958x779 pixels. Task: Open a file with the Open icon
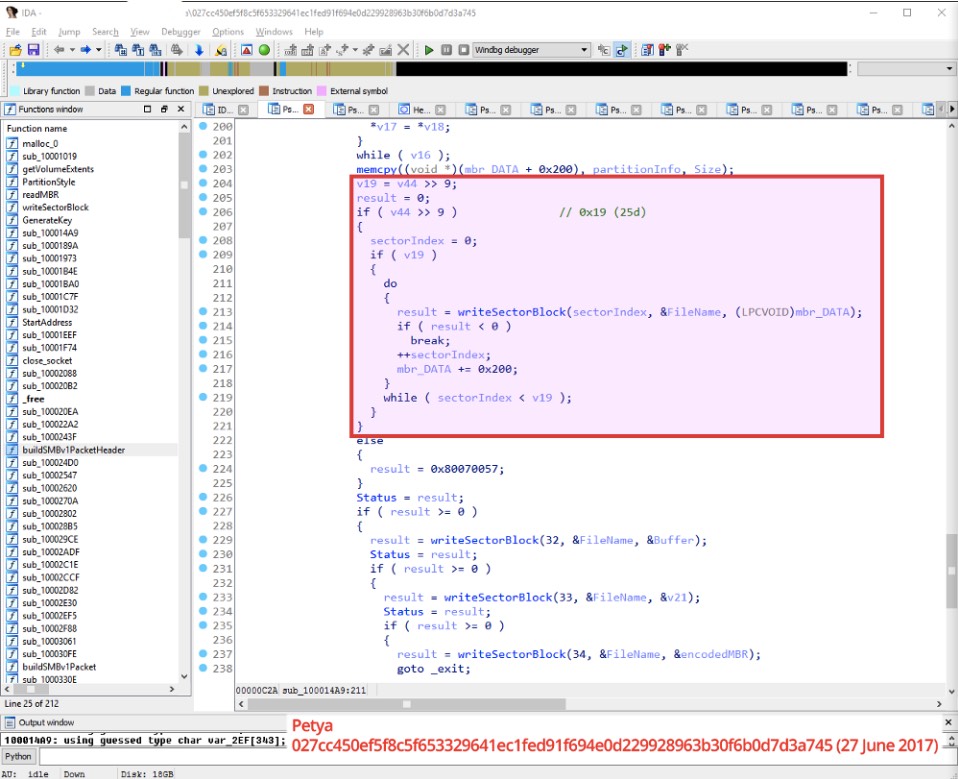(x=14, y=50)
